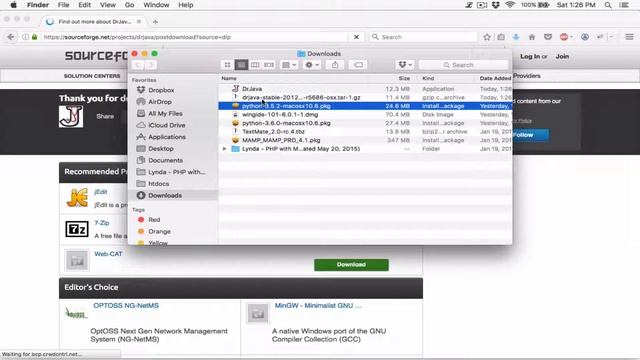
Task: Sort Finder list by Kind column
Action: [428, 78]
